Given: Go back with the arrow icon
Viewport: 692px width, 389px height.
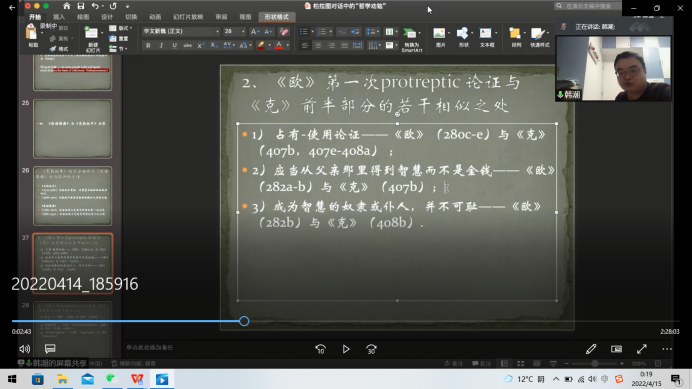Looking at the screenshot, I should tap(12, 8).
